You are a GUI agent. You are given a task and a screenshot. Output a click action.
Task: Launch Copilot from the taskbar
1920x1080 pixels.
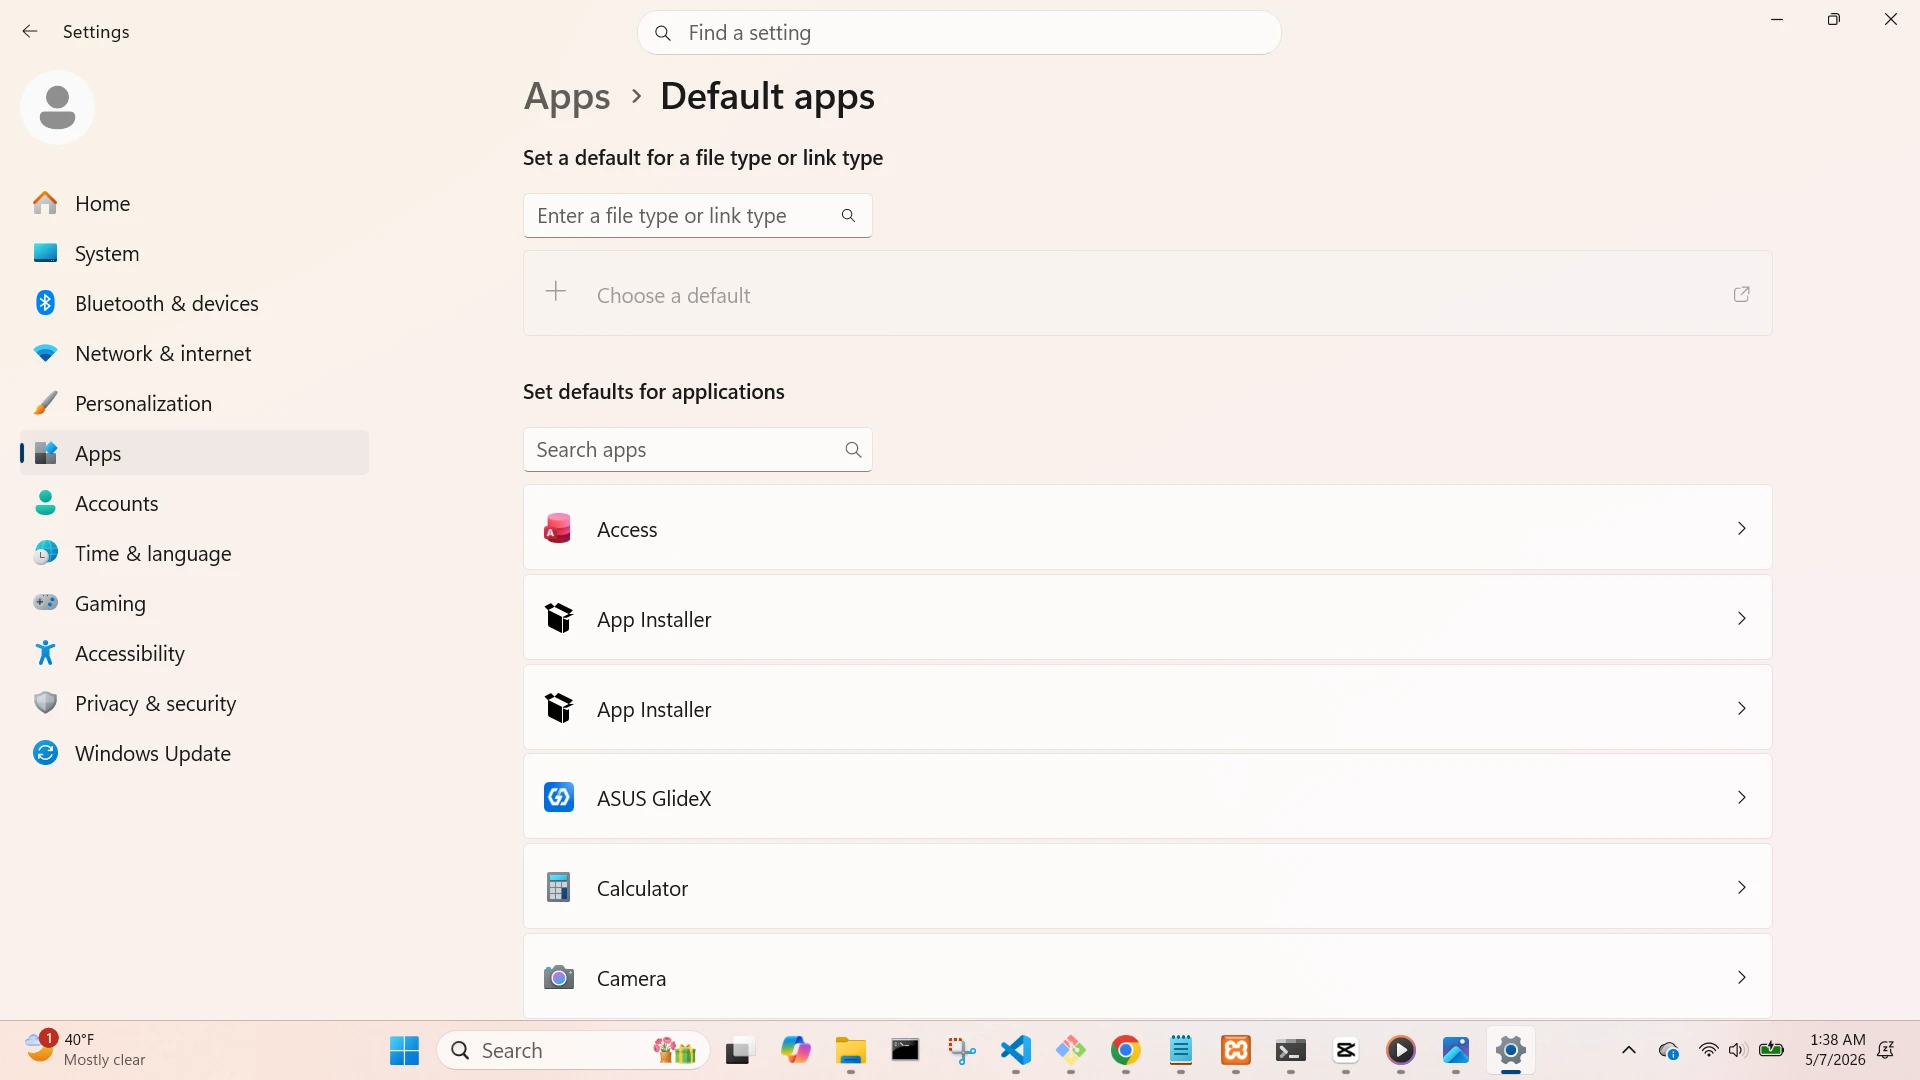[795, 1050]
